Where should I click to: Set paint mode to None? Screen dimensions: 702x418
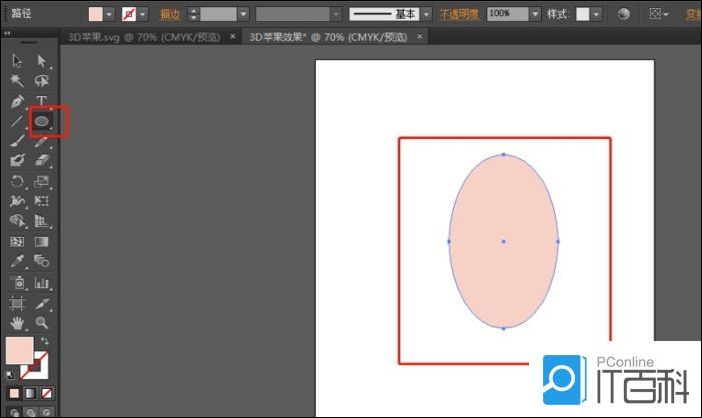tap(47, 393)
